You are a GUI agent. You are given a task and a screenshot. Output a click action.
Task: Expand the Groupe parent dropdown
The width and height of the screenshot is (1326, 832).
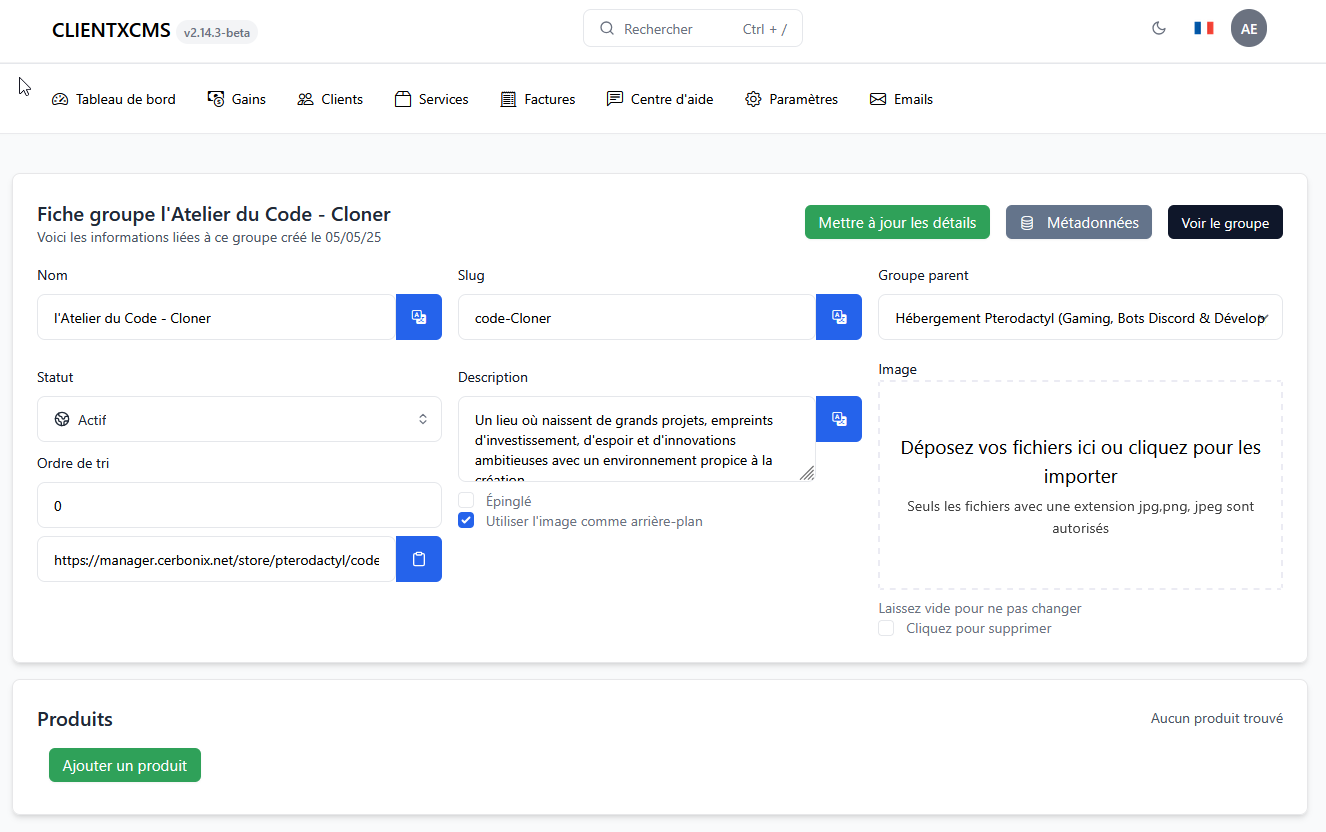pyautogui.click(x=1080, y=317)
